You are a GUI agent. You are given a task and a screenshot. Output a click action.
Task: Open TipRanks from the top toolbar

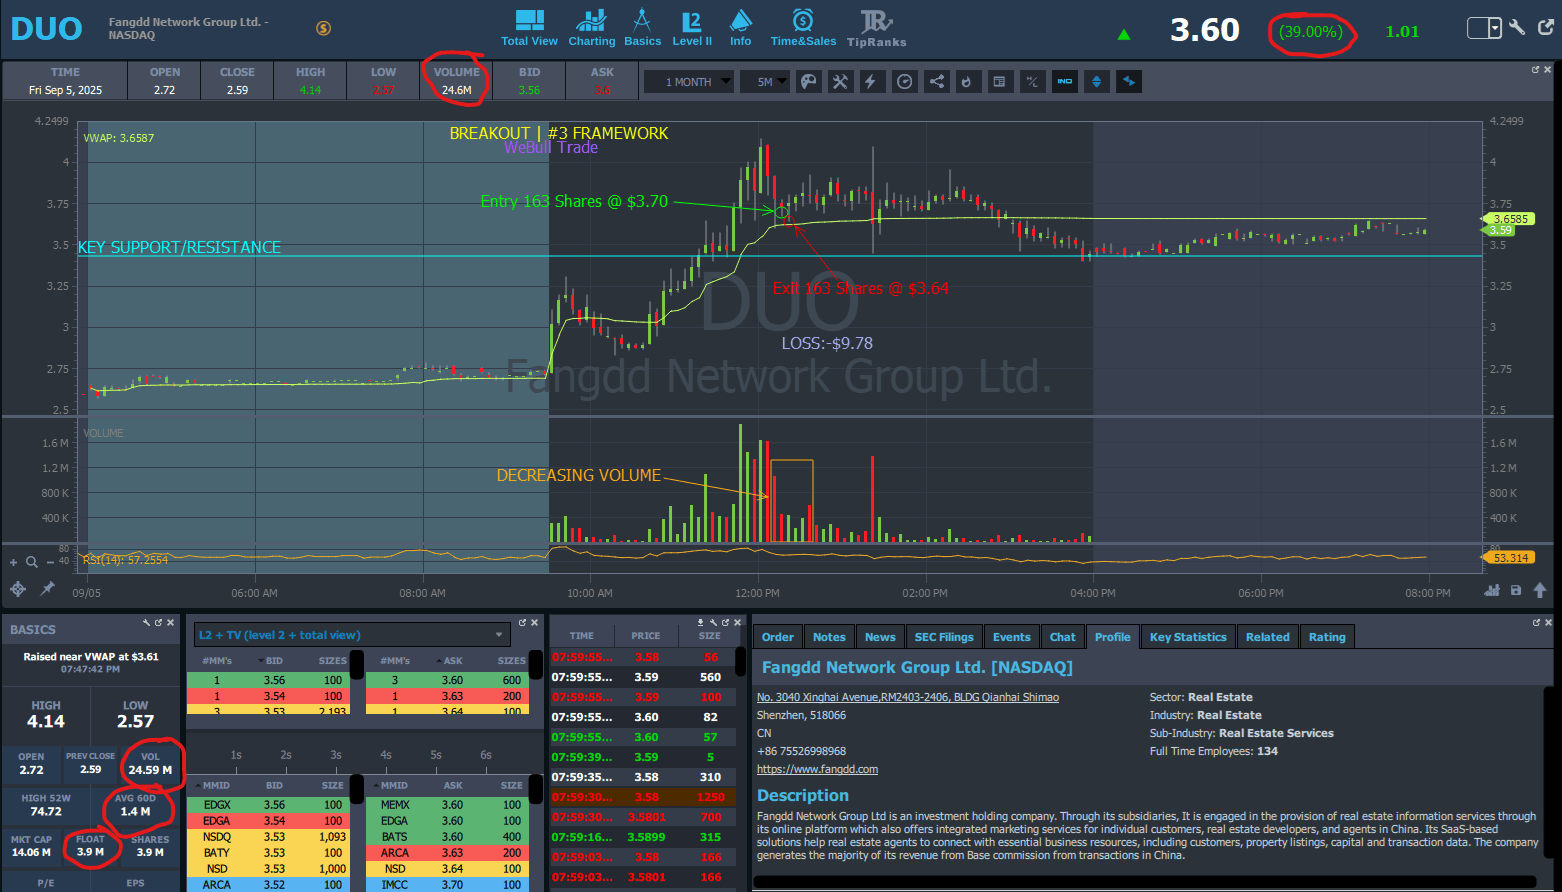point(876,27)
